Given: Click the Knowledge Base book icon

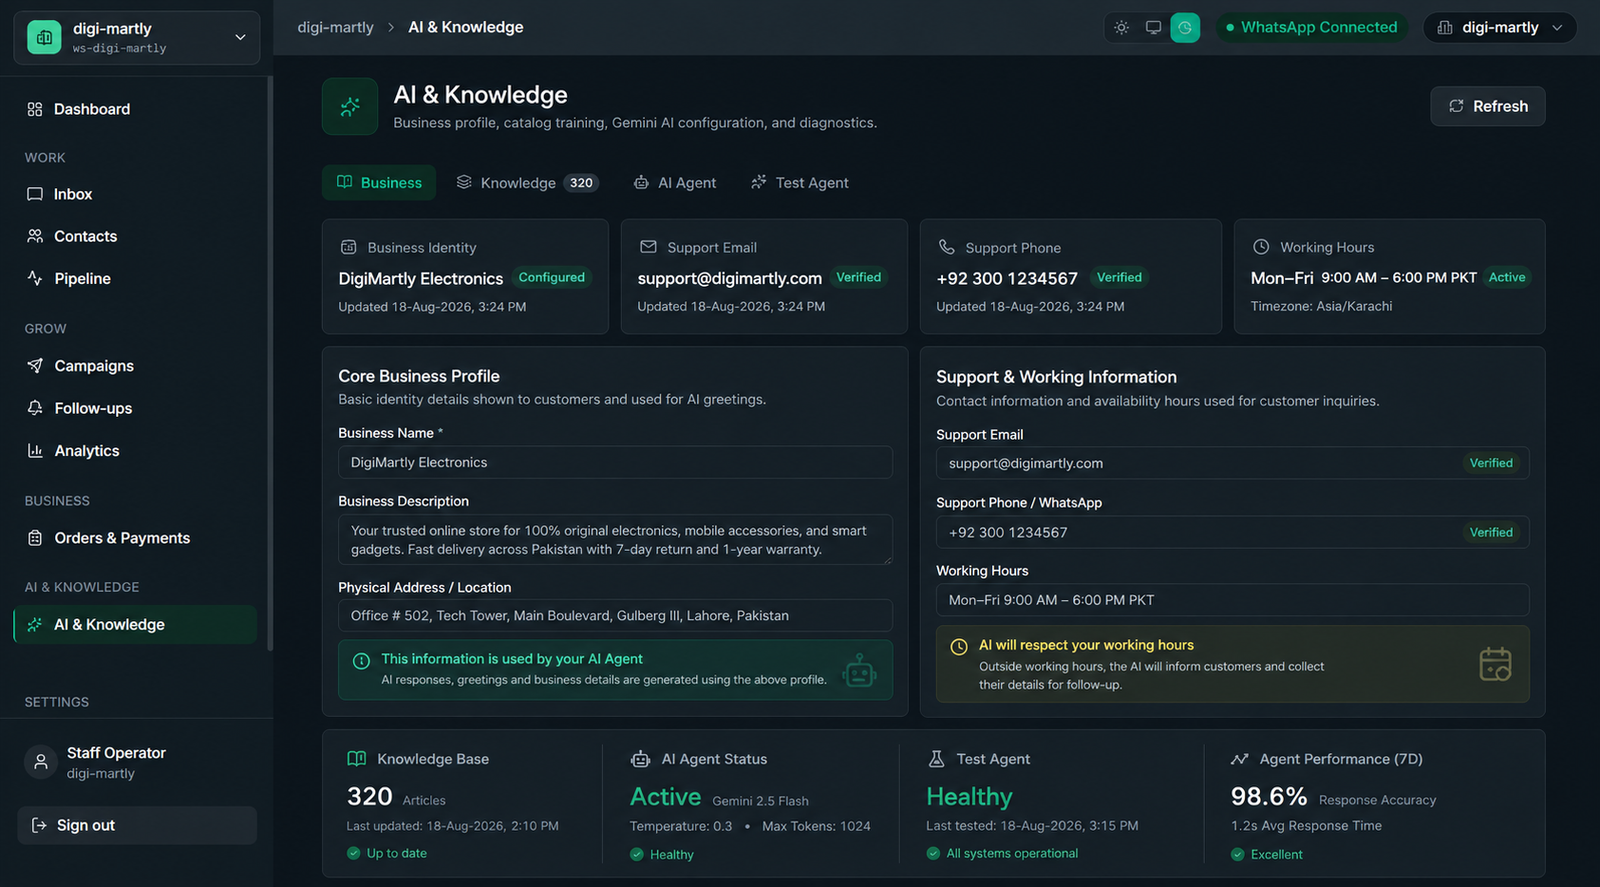Looking at the screenshot, I should (356, 759).
